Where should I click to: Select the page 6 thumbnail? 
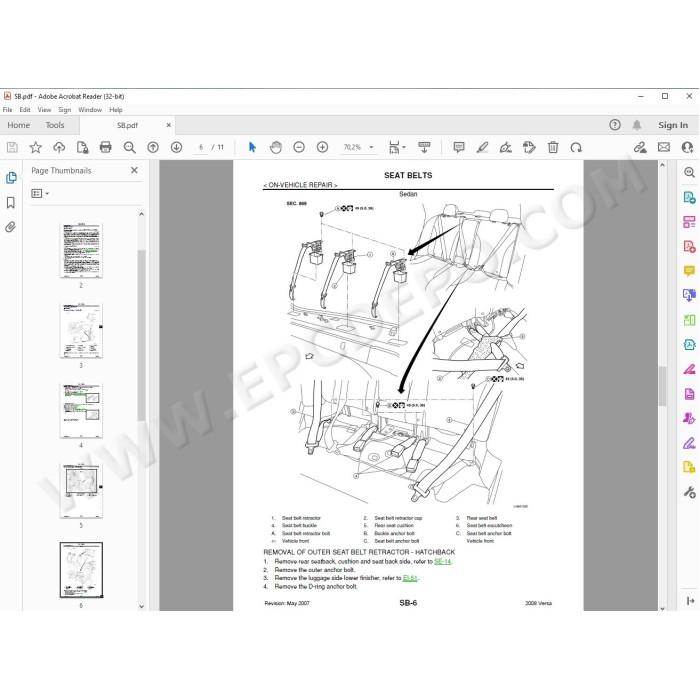point(81,570)
